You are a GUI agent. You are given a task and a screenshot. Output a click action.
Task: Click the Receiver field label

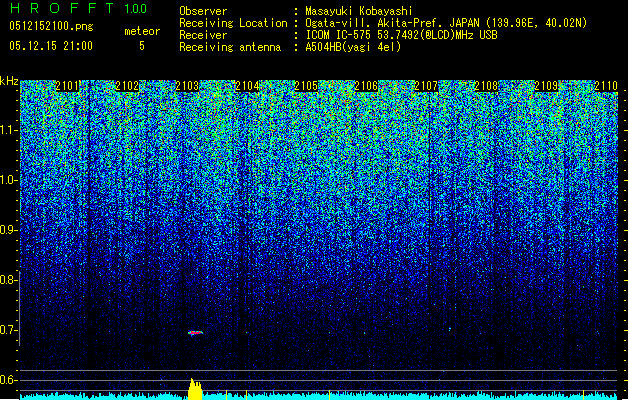[203, 35]
